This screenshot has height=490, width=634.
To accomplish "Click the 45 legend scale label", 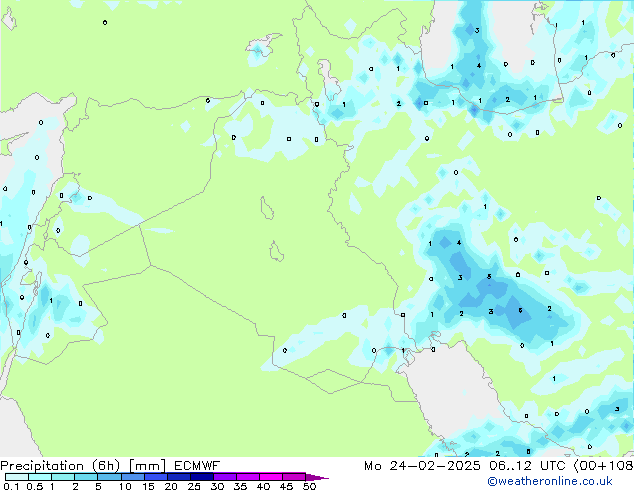I will pyautogui.click(x=287, y=486).
